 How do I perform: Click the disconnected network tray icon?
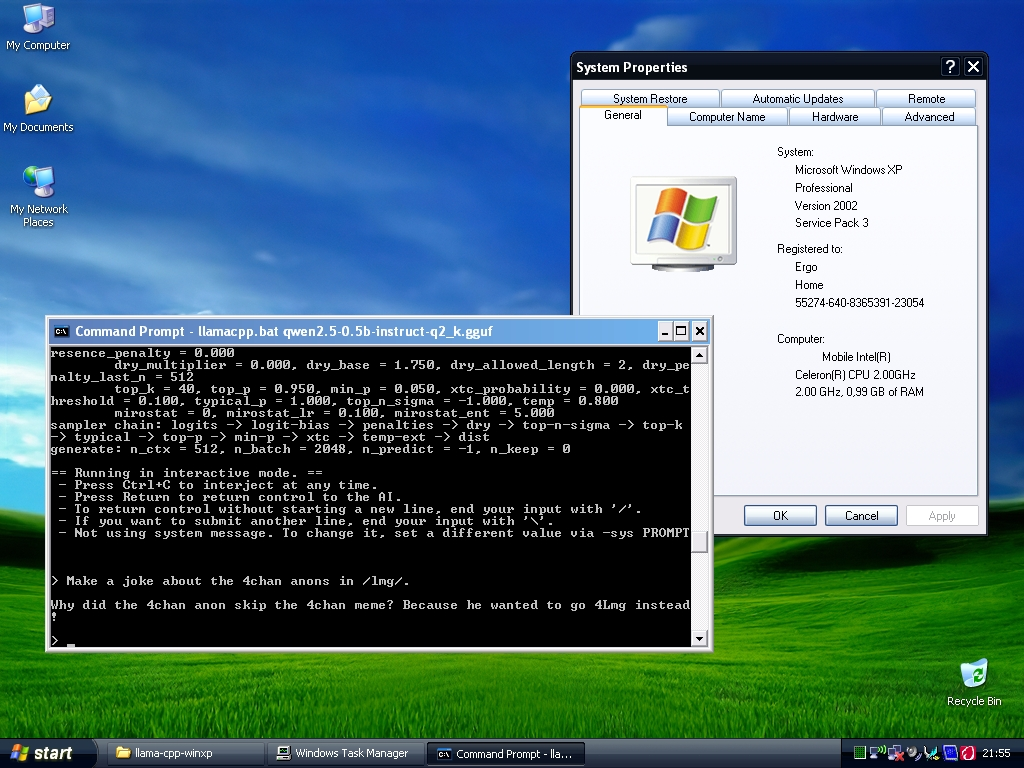(895, 753)
